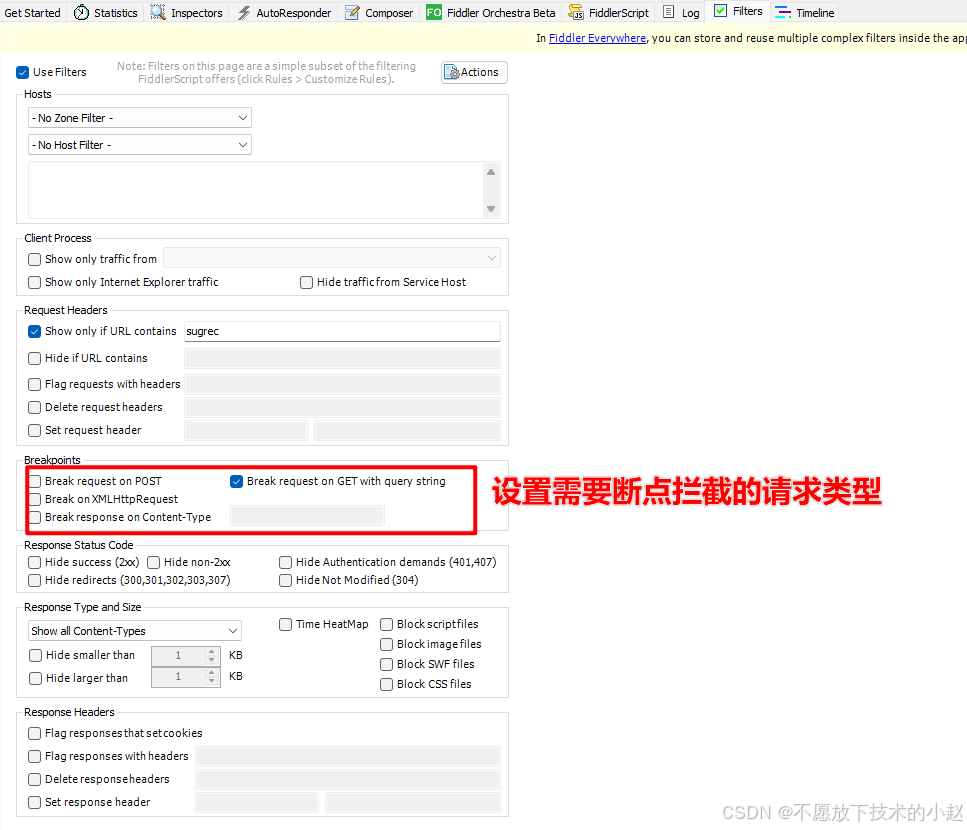This screenshot has height=830, width=967.
Task: Switch to the FiddlerScript tab
Action: [609, 12]
